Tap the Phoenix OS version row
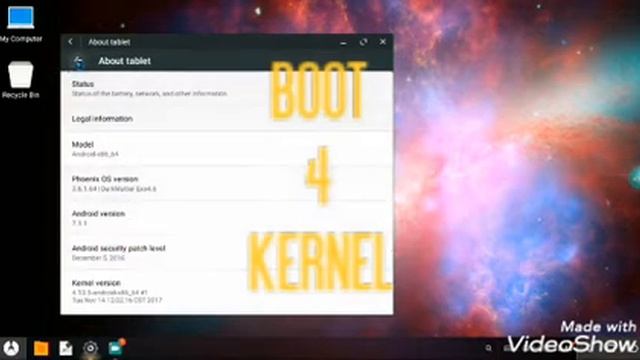The height and width of the screenshot is (360, 640). [227, 184]
